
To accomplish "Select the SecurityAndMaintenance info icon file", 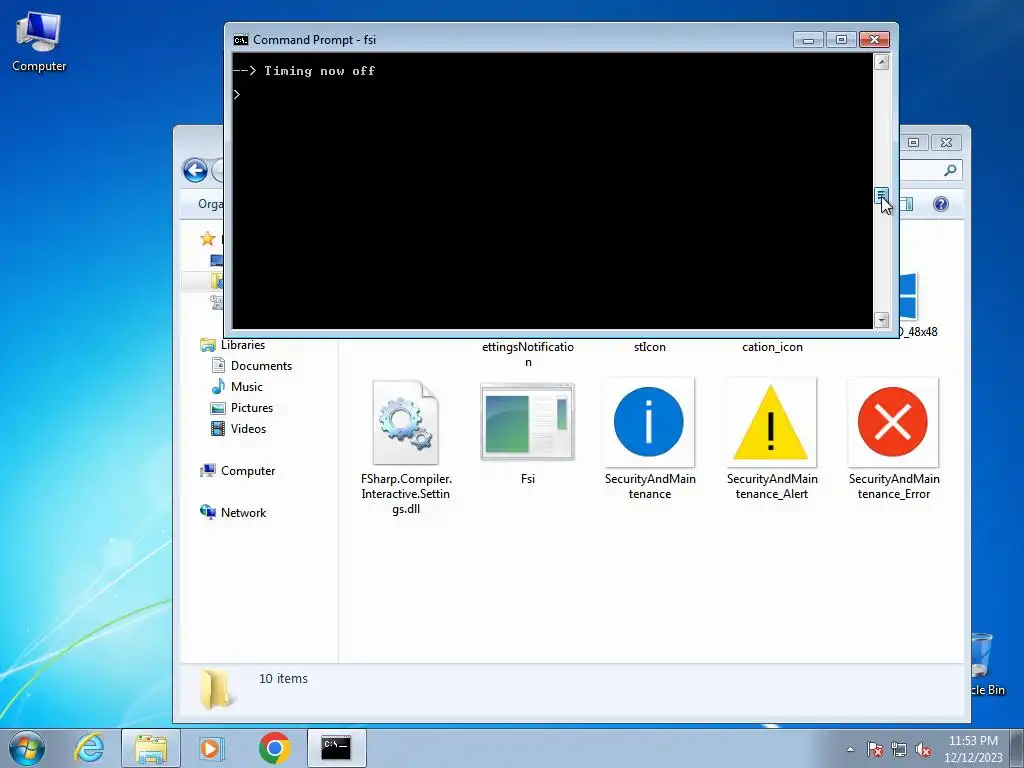I will coord(650,440).
